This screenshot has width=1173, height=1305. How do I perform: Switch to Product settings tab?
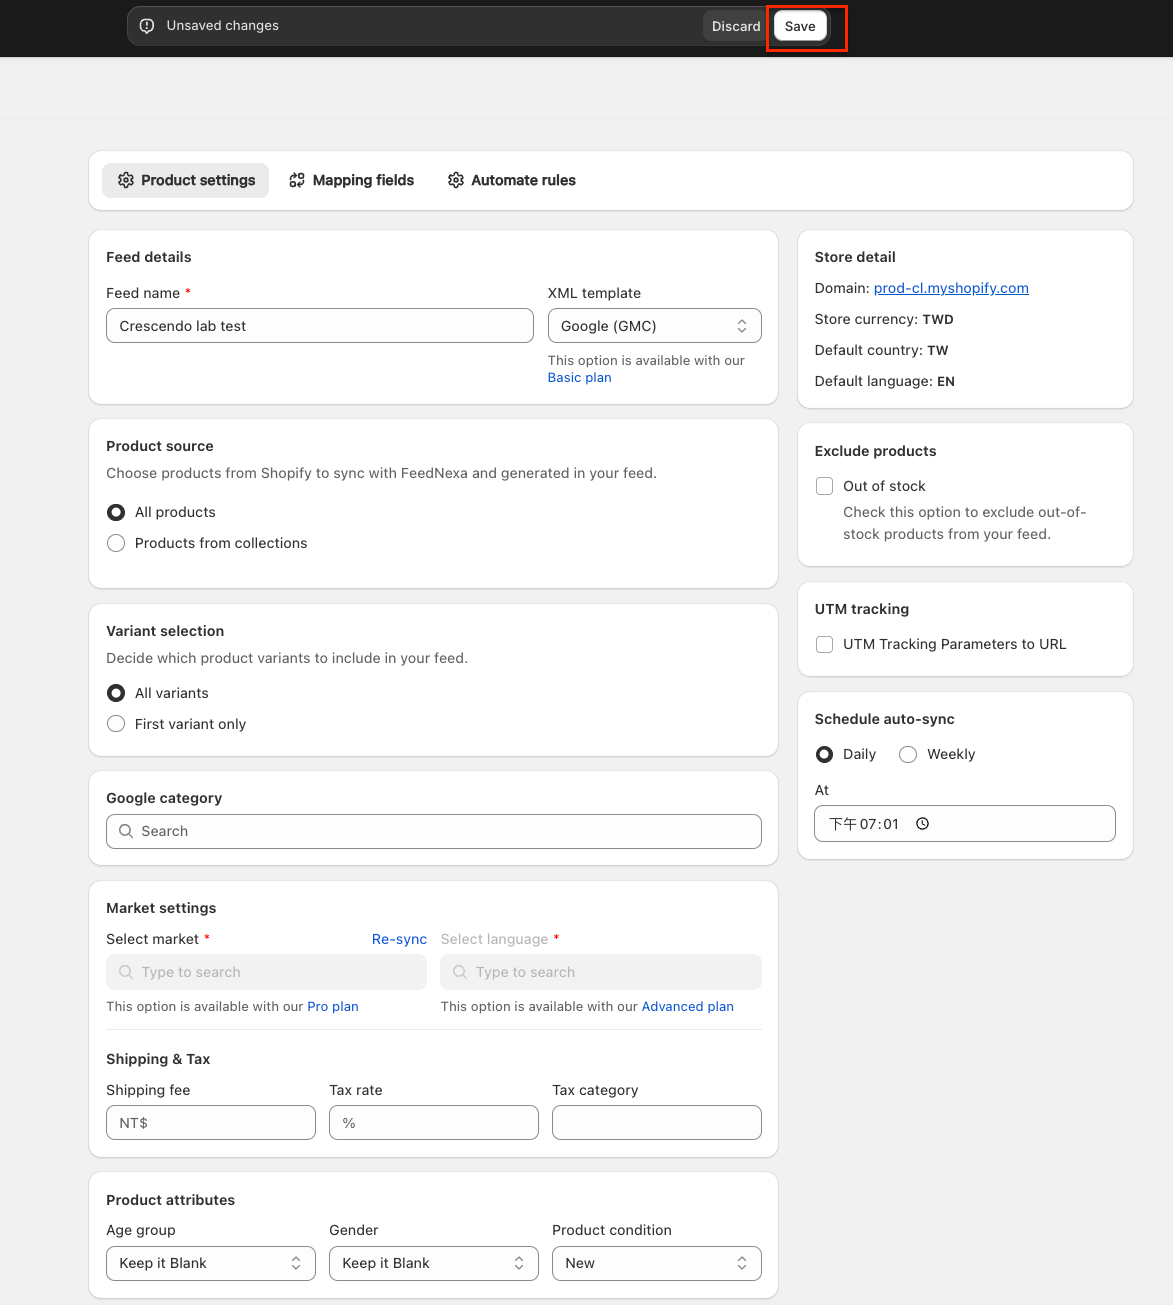186,180
